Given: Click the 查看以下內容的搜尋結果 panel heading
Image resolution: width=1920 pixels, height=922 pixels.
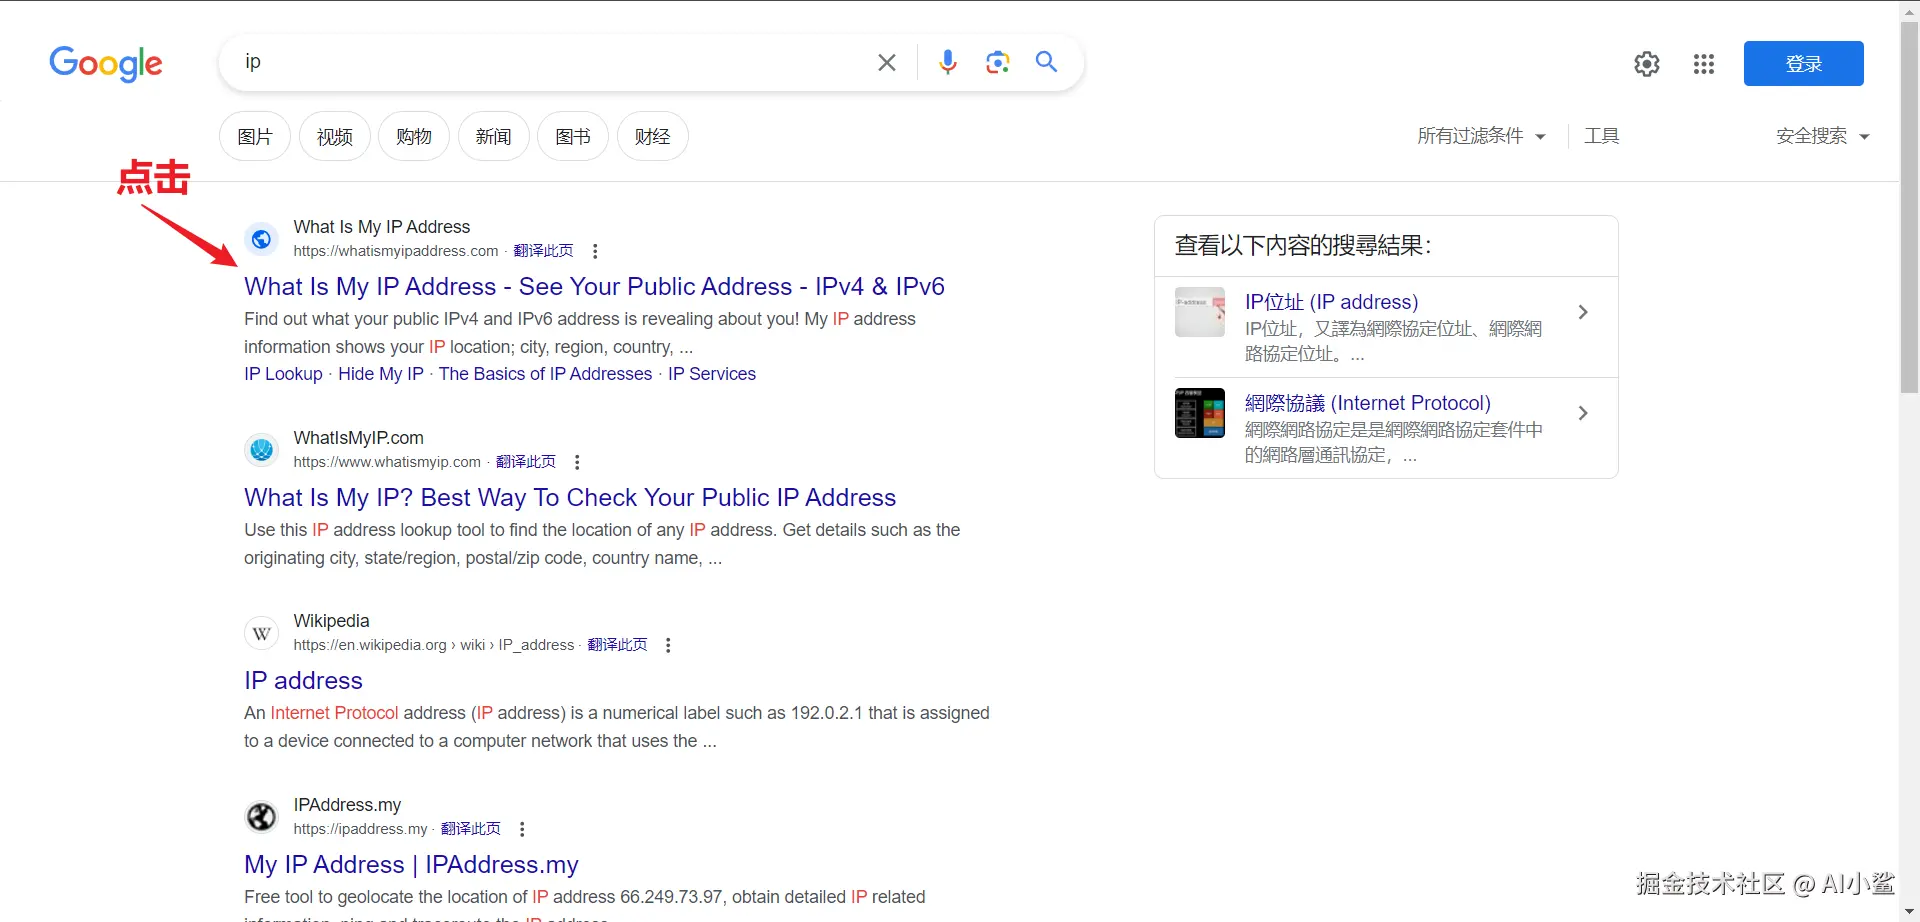Looking at the screenshot, I should 1303,246.
